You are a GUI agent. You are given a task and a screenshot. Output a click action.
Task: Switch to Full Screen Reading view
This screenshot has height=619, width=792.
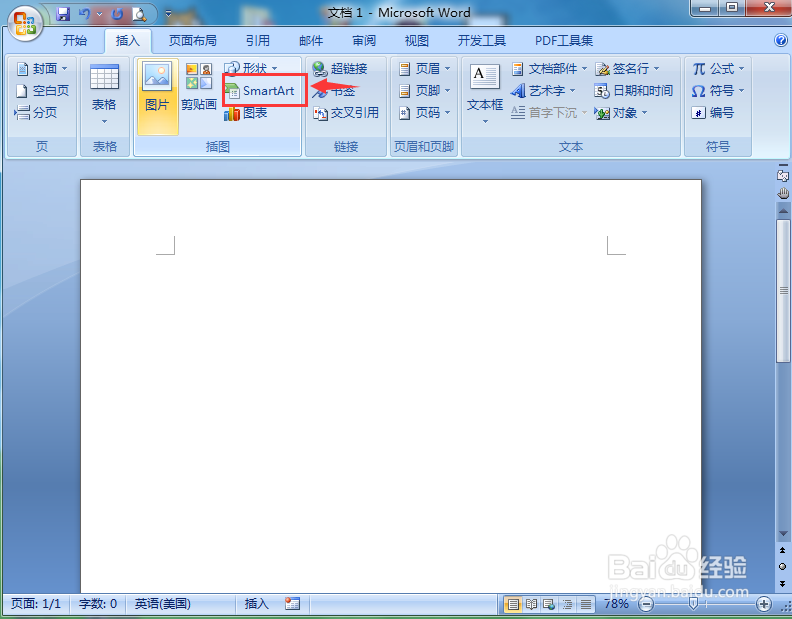tap(531, 604)
